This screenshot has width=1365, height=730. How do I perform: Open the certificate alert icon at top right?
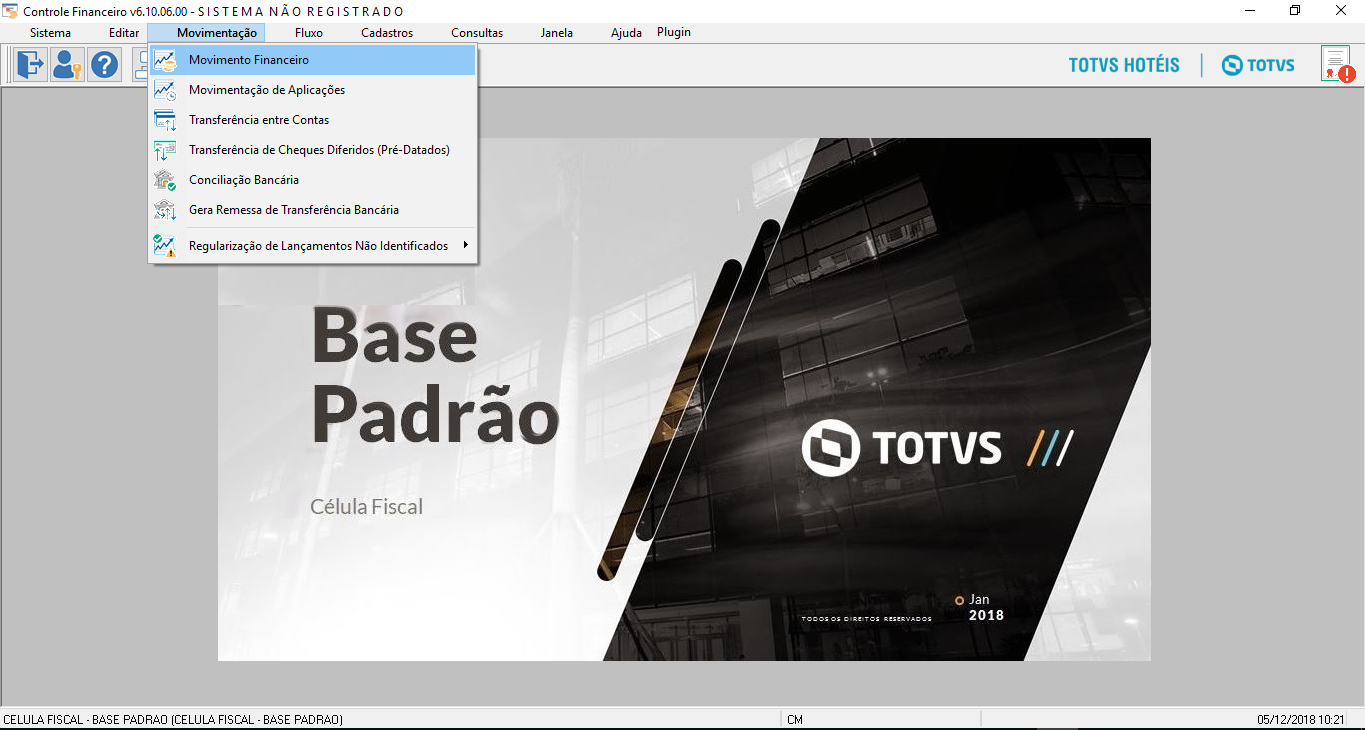click(x=1337, y=65)
